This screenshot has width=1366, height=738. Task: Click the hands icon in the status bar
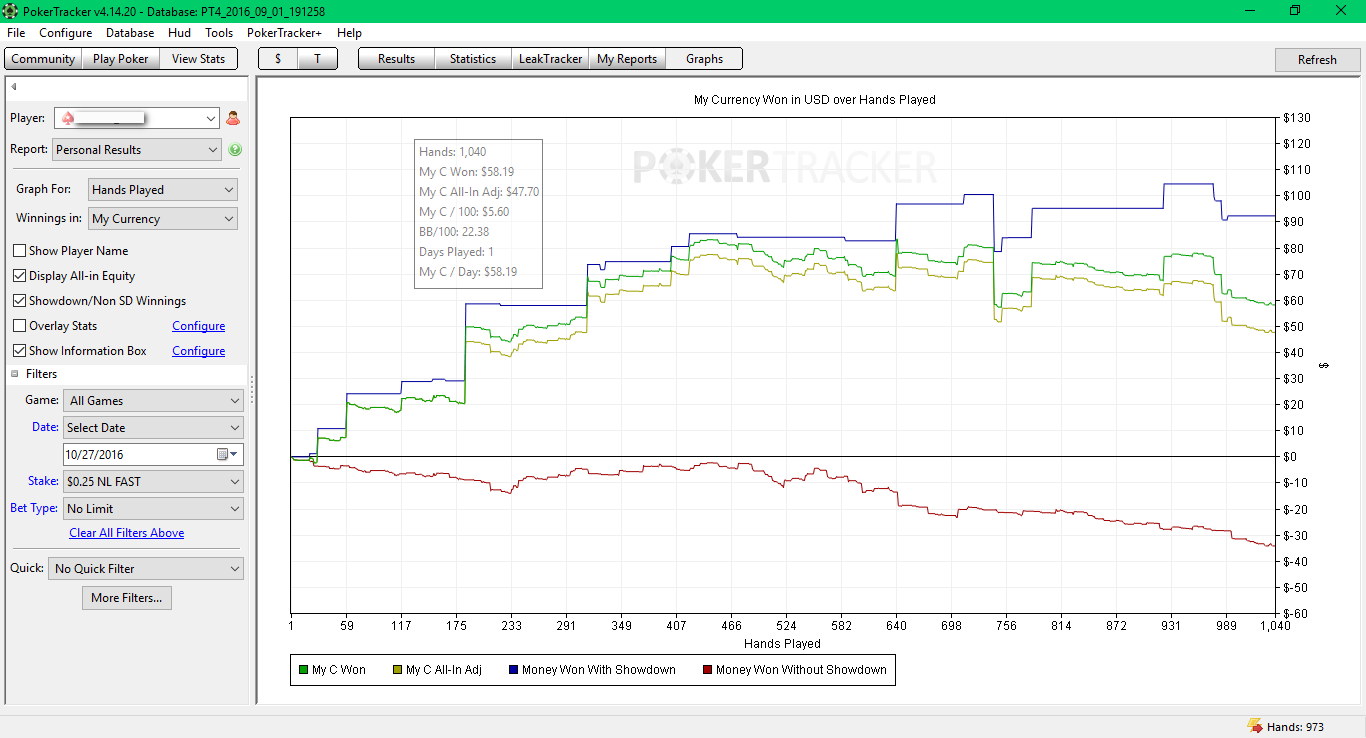point(1254,726)
